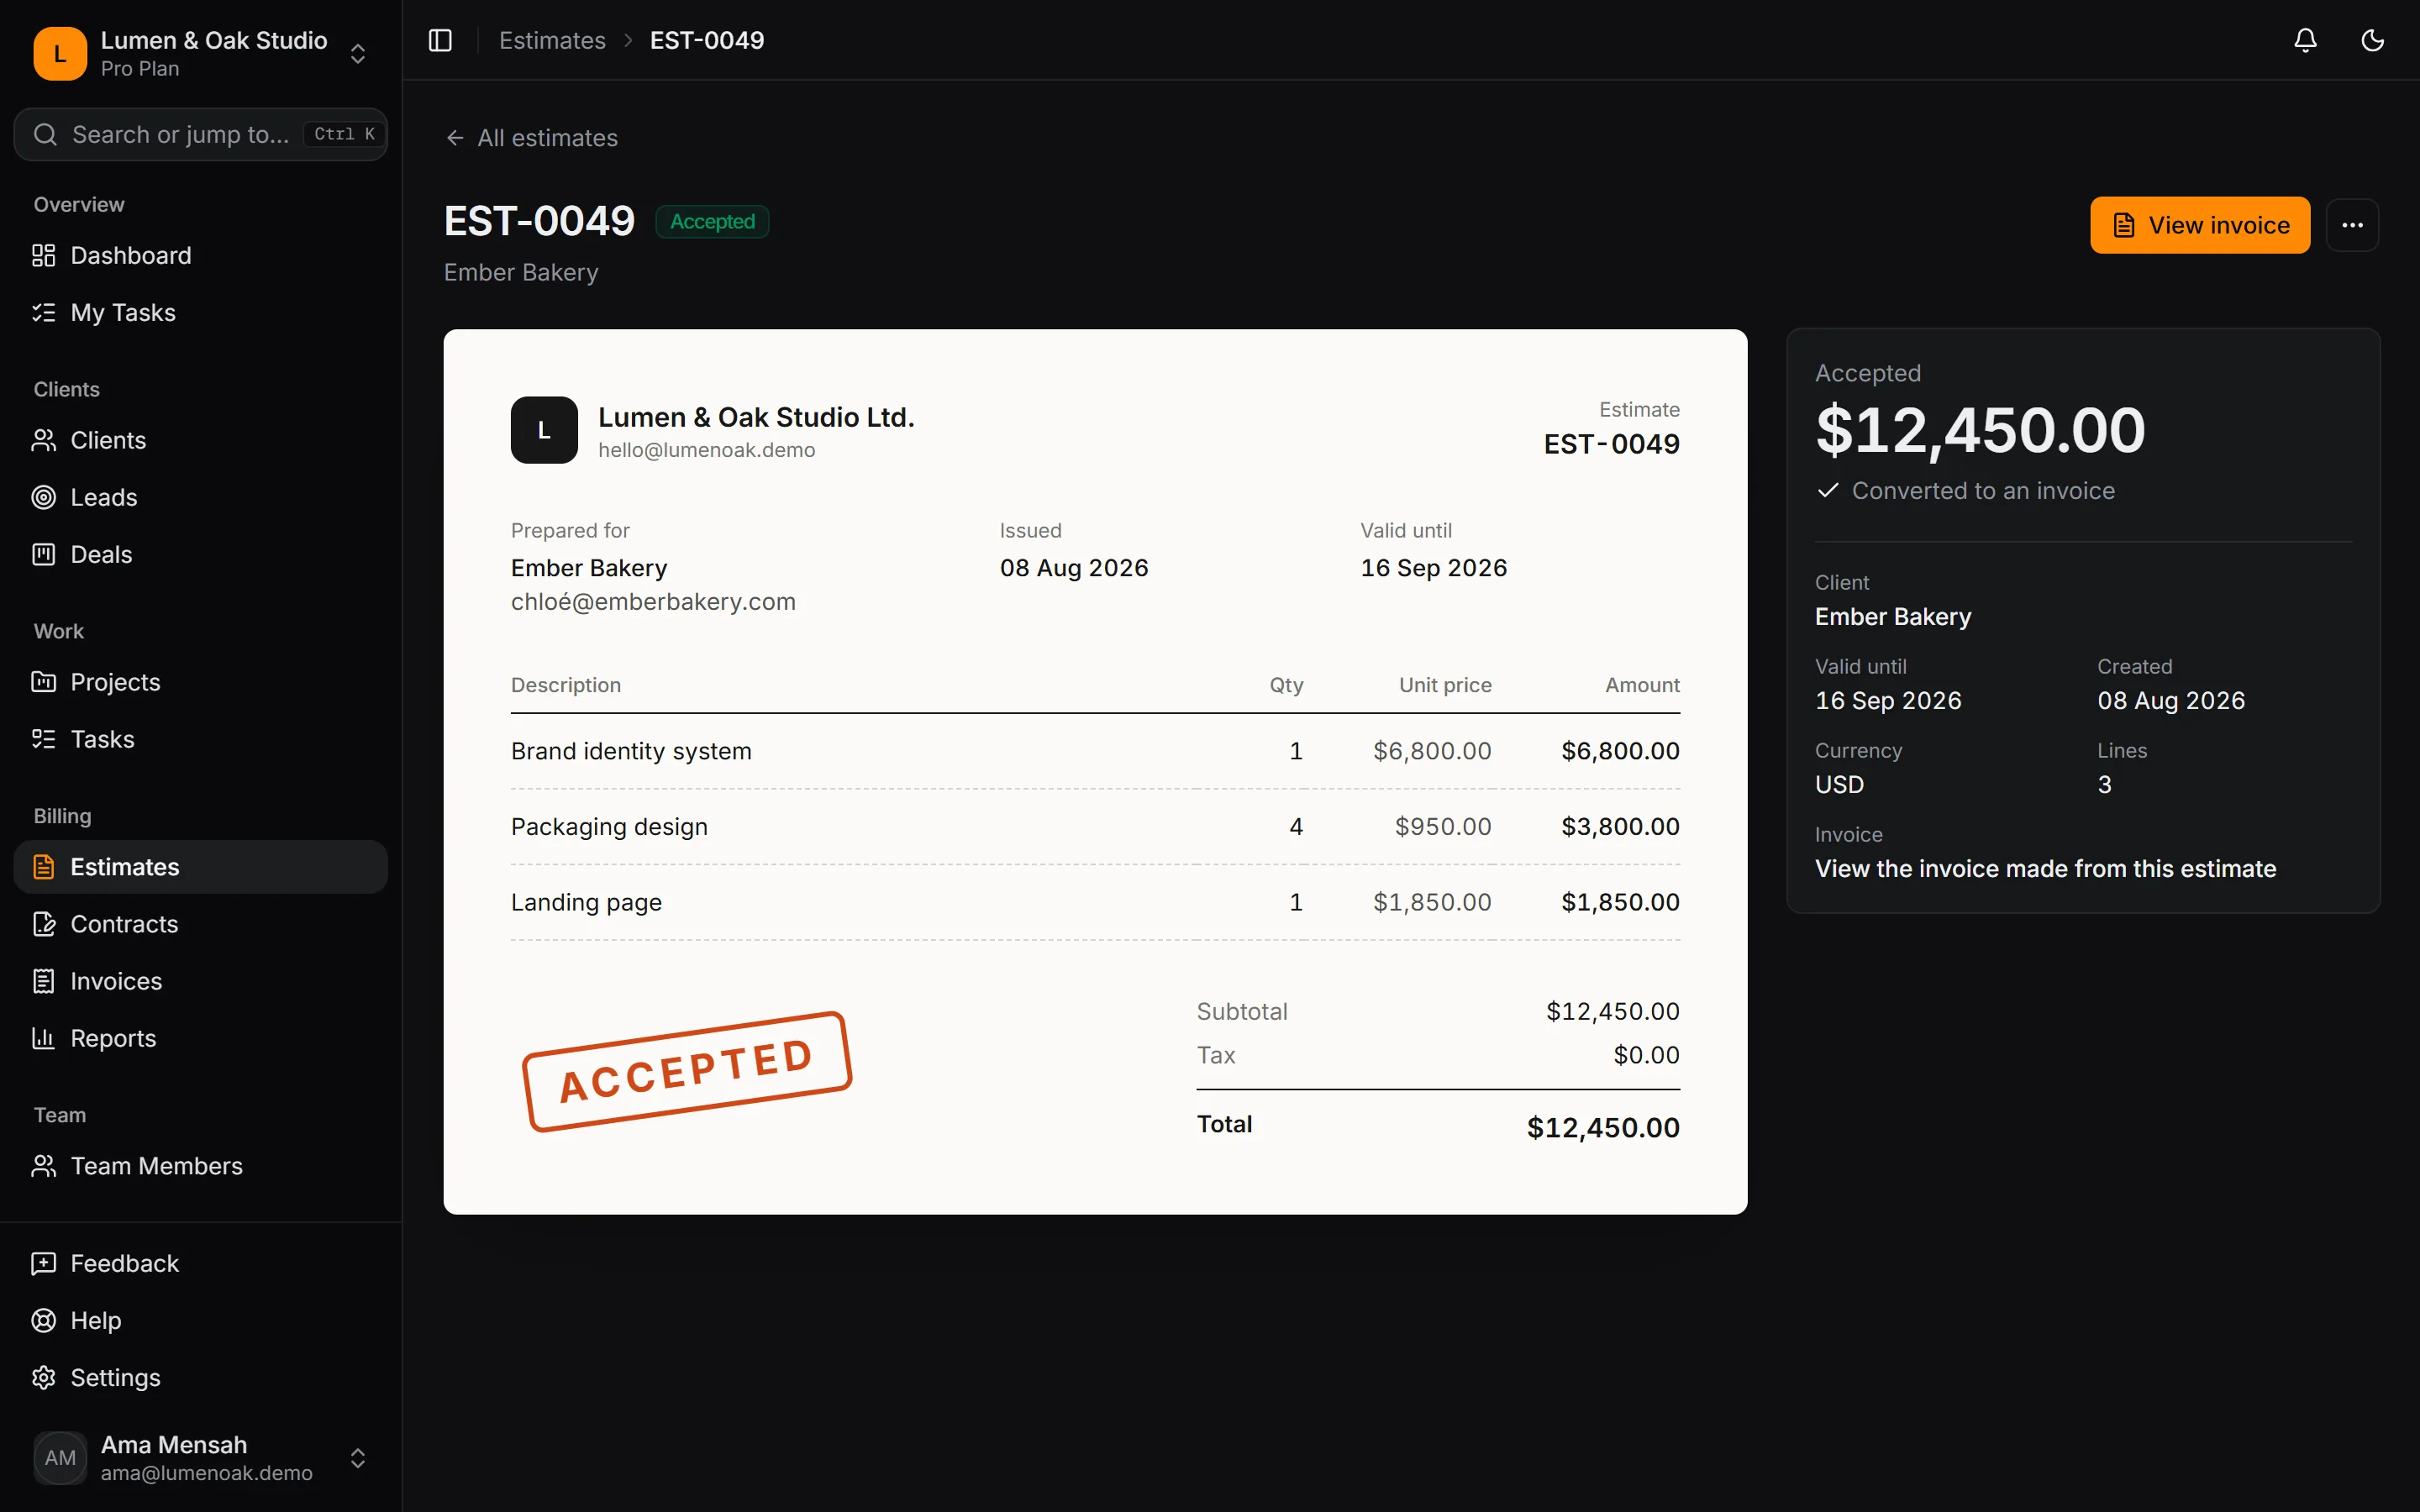Click the Converted to an invoice text
This screenshot has height=1512, width=2420.
(1983, 491)
